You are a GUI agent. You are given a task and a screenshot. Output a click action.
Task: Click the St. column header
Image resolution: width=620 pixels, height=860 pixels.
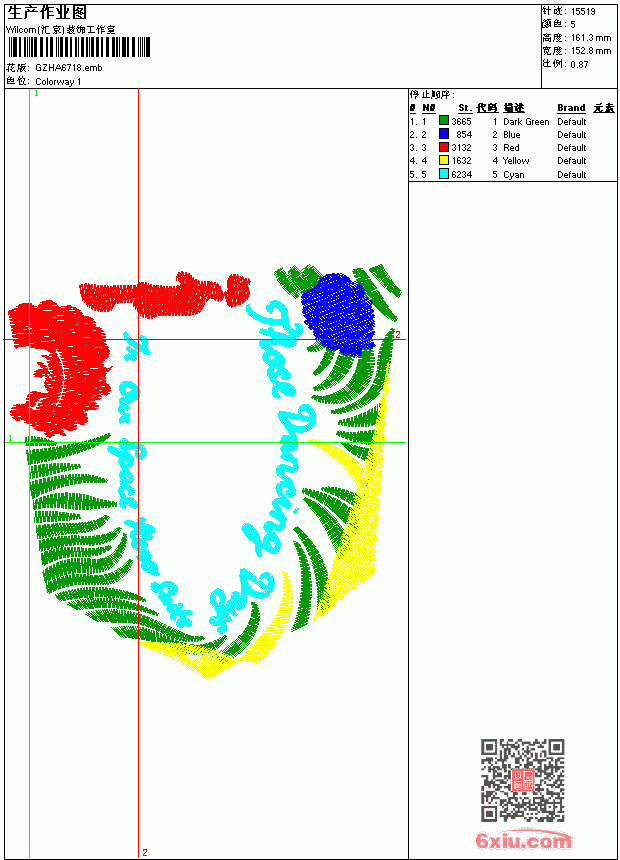click(465, 108)
